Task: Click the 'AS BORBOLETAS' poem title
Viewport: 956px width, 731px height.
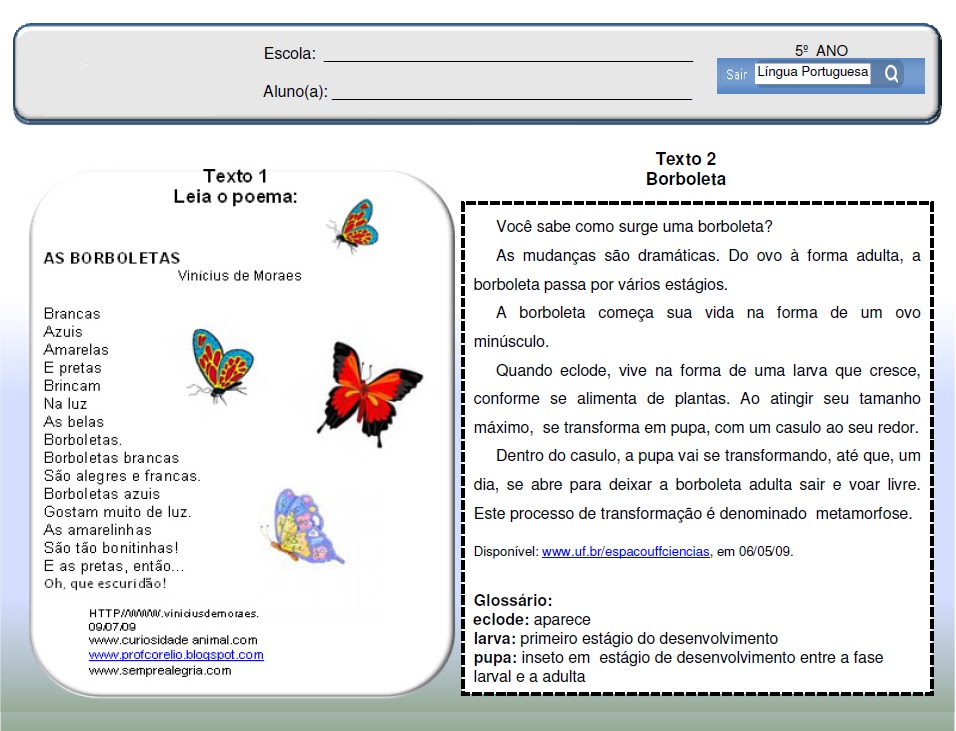Action: point(112,258)
